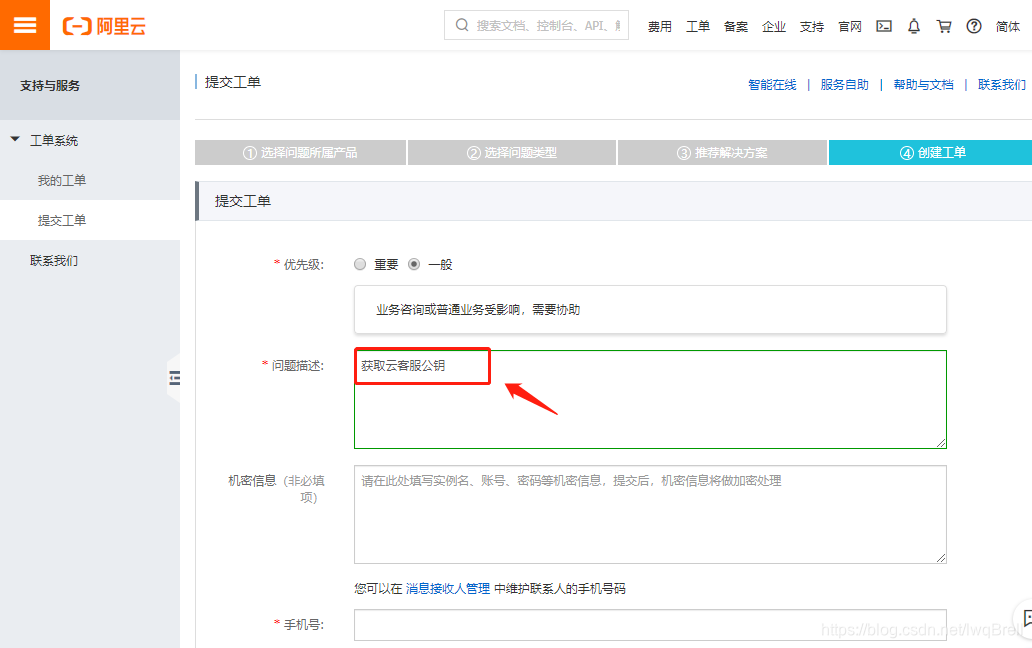Viewport: 1032px width, 648px height.
Task: Click the 服务自助 link
Action: click(x=844, y=85)
